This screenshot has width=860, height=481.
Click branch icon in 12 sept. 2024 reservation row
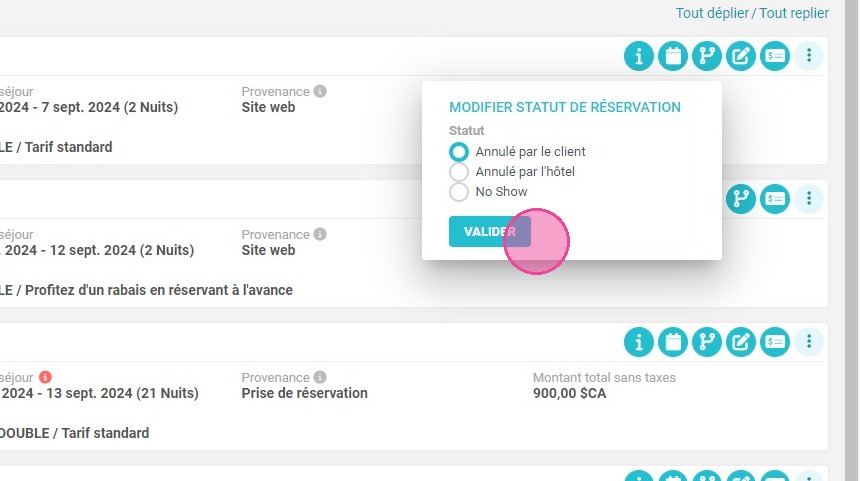(740, 199)
